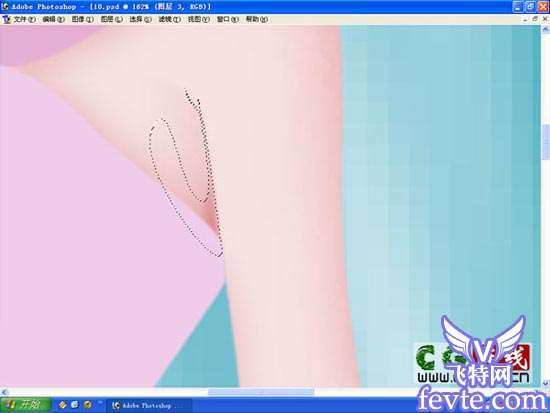Click the horizontal scrollbar left arrow

pos(5,392)
